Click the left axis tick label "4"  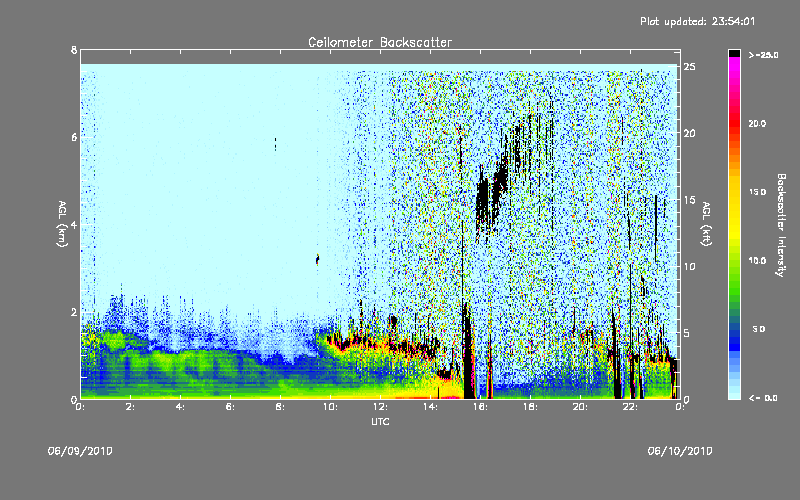(74, 224)
